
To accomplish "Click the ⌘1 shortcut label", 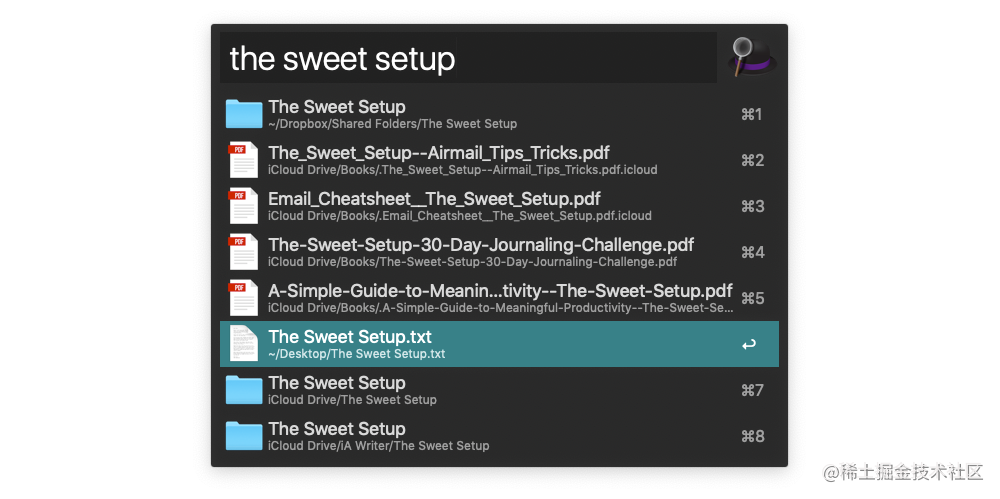I will point(752,114).
